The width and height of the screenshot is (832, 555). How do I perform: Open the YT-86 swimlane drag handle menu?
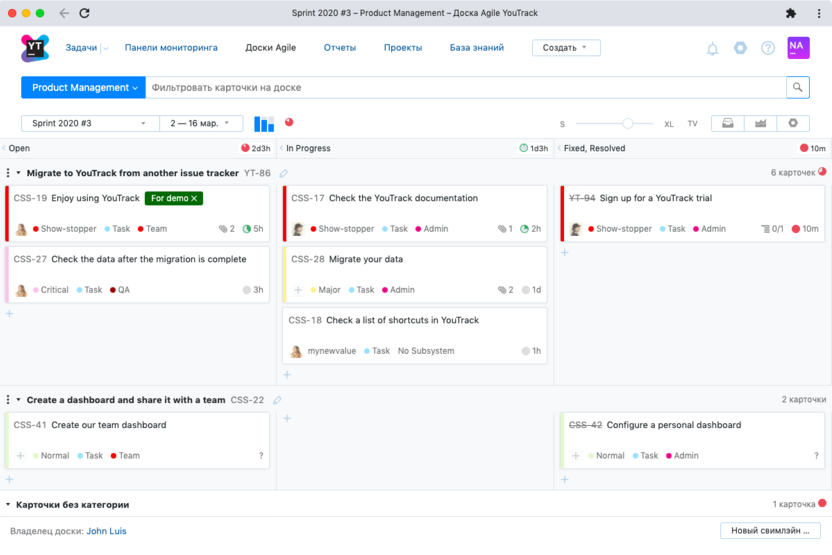(x=7, y=173)
